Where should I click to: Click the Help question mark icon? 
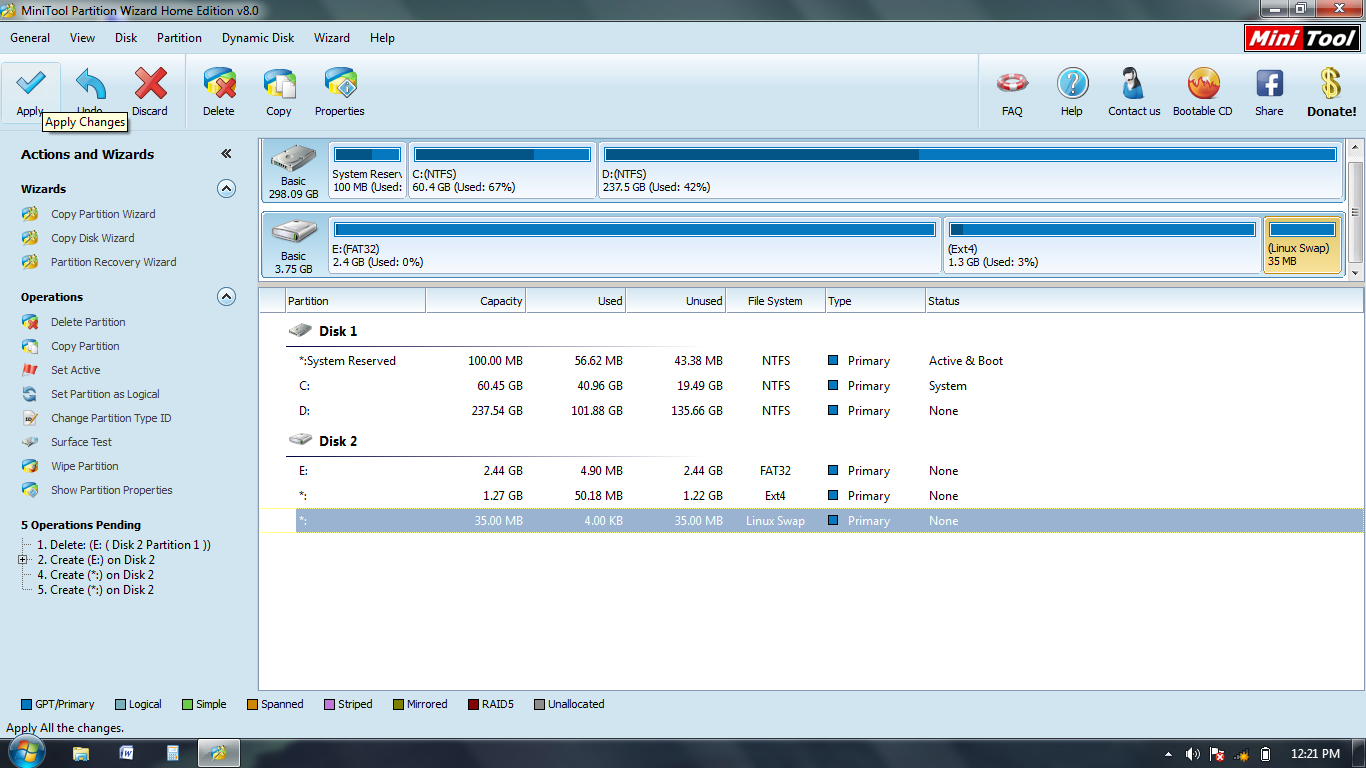tap(1072, 83)
